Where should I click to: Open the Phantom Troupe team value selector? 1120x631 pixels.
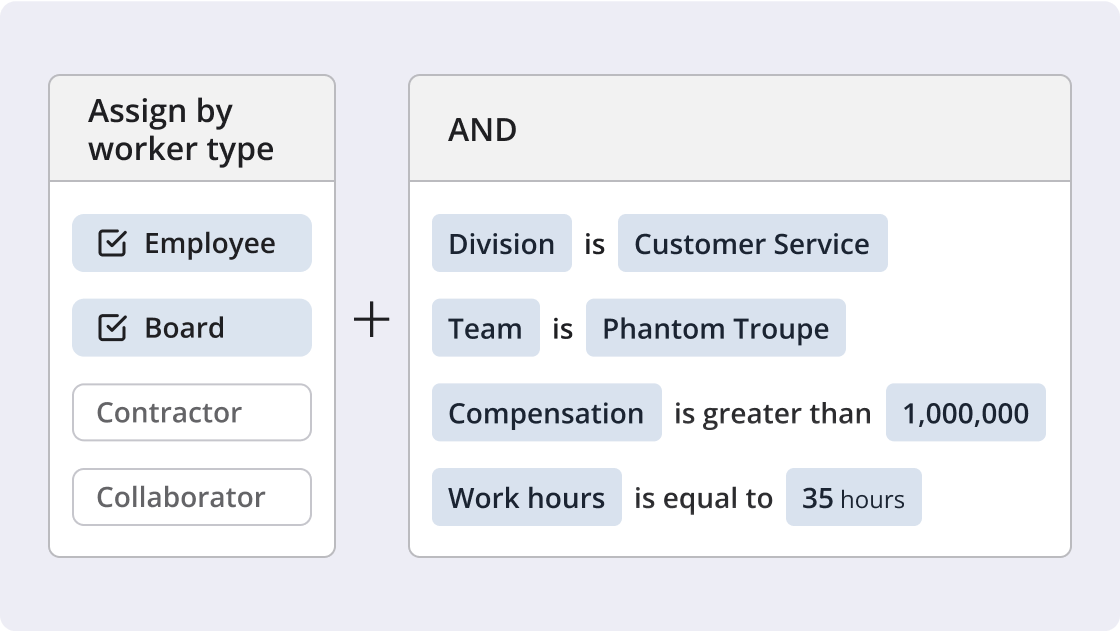click(716, 328)
